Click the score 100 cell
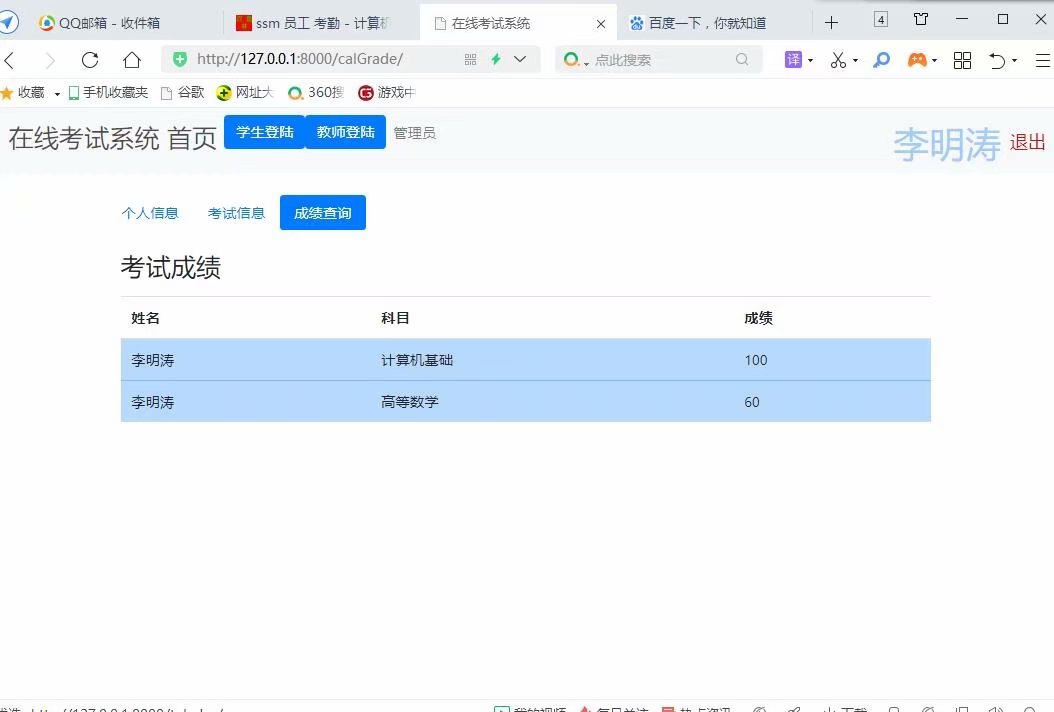This screenshot has height=712, width=1054. [756, 360]
